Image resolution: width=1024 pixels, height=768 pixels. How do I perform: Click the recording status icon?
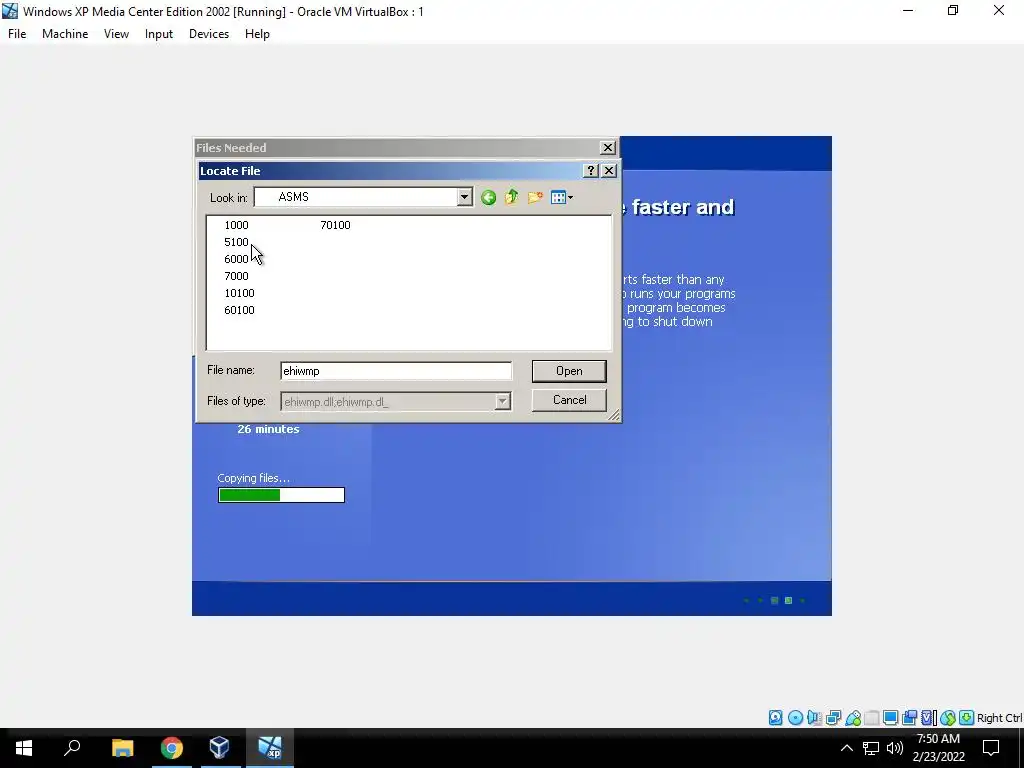(909, 718)
